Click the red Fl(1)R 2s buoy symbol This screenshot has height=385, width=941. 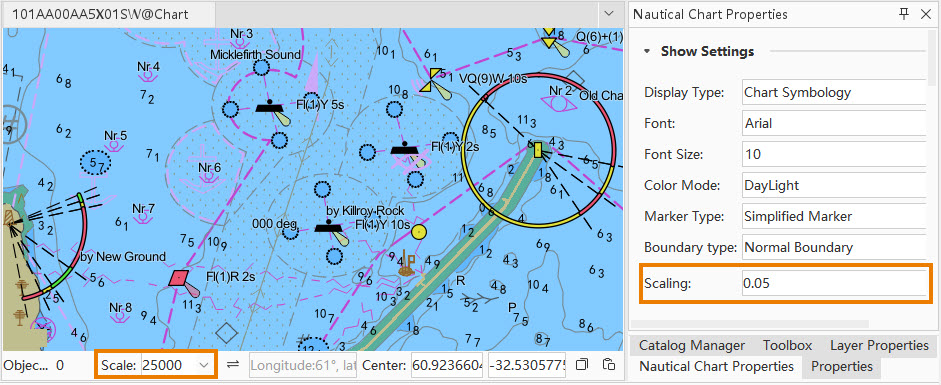coord(179,278)
